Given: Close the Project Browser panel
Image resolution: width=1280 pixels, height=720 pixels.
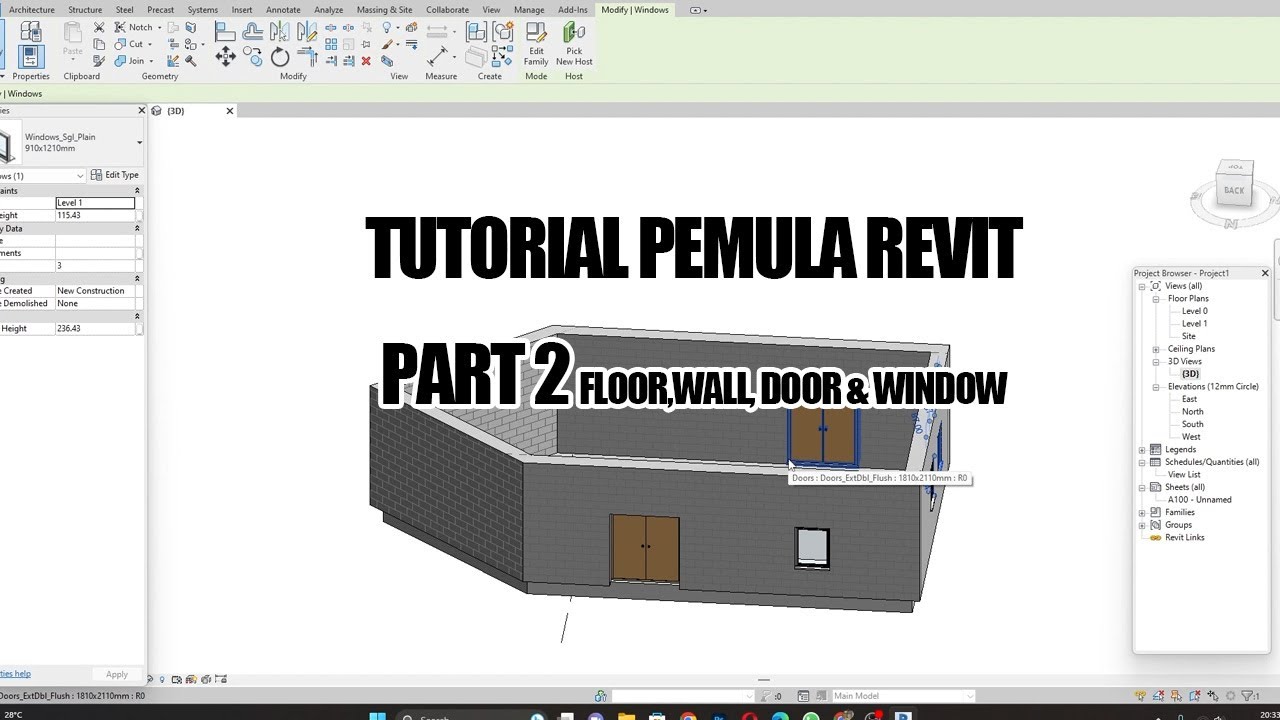Looking at the screenshot, I should (x=1264, y=273).
